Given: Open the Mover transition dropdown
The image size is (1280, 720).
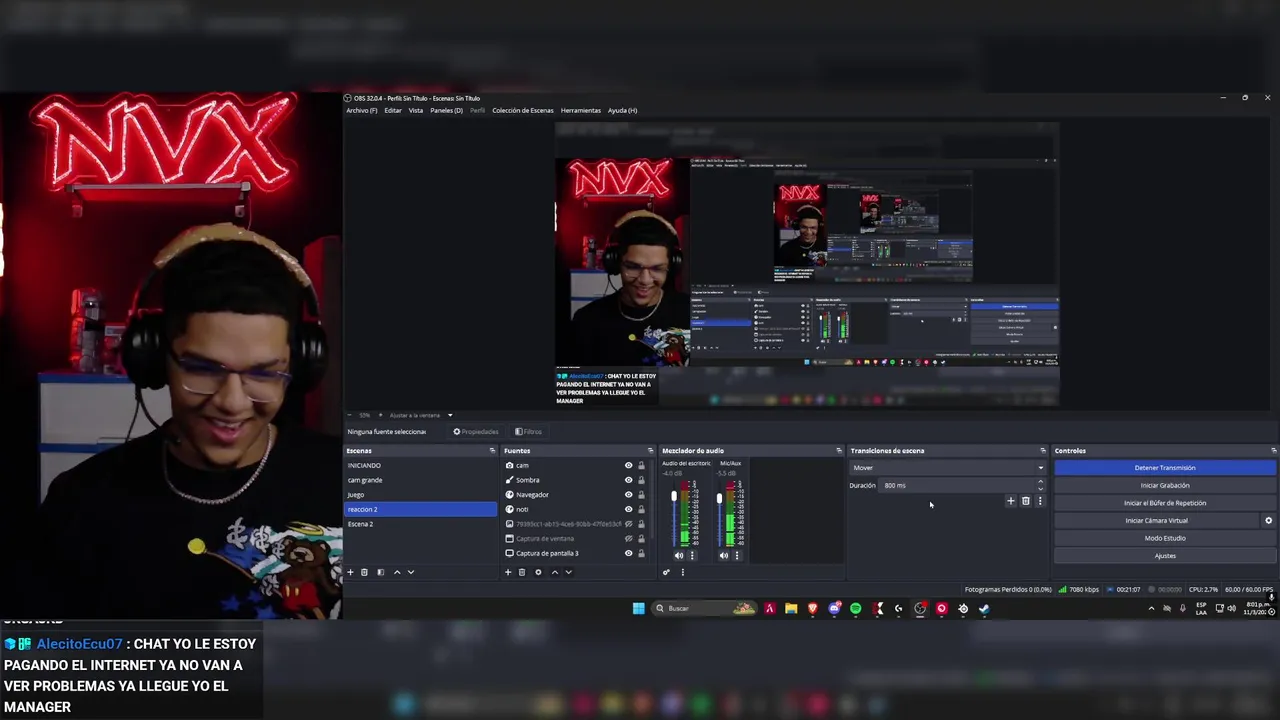Looking at the screenshot, I should (947, 467).
